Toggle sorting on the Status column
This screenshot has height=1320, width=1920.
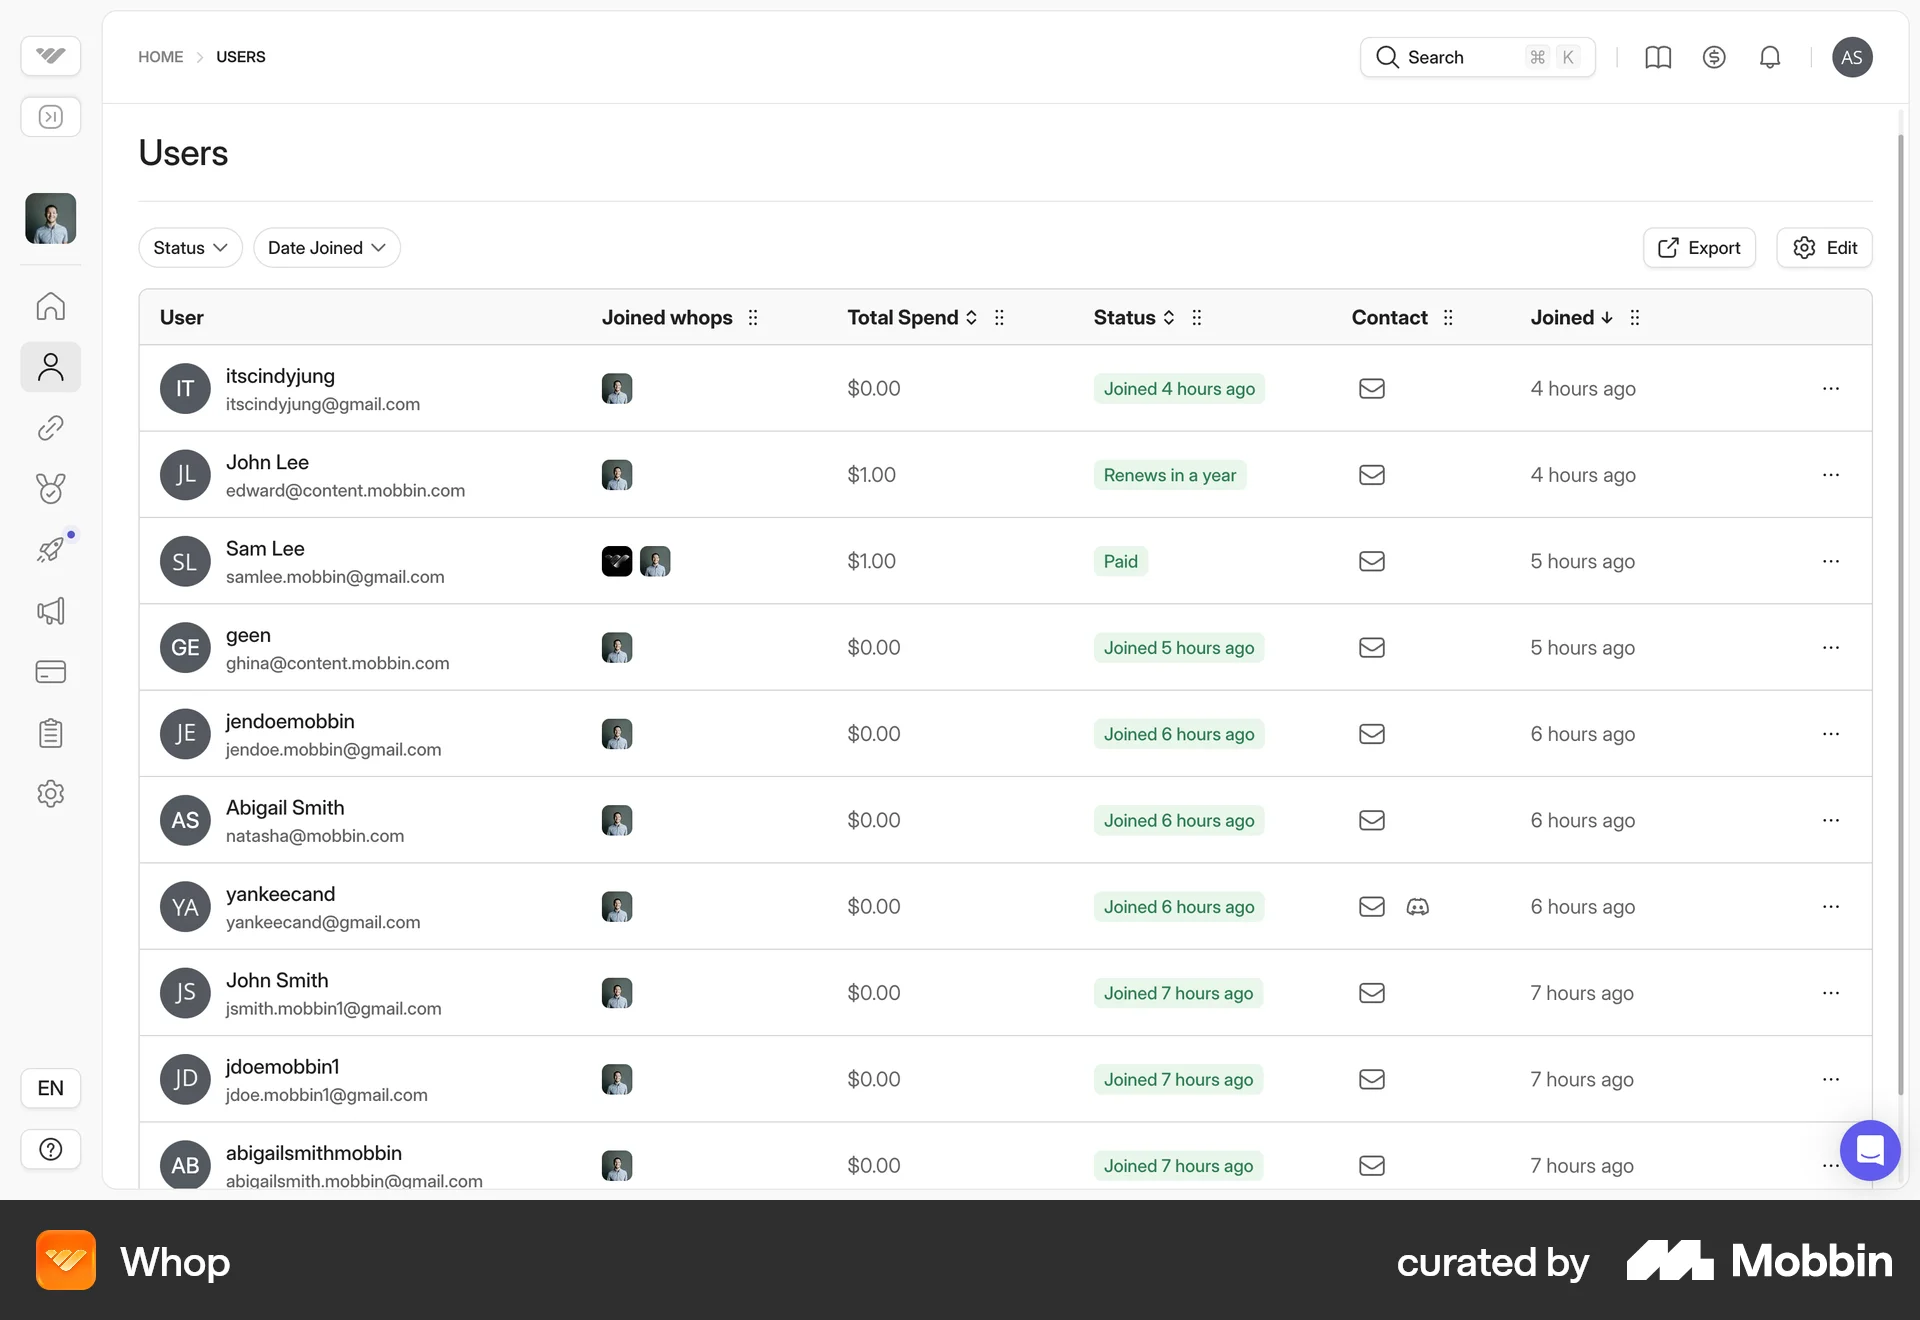[x=1168, y=317]
